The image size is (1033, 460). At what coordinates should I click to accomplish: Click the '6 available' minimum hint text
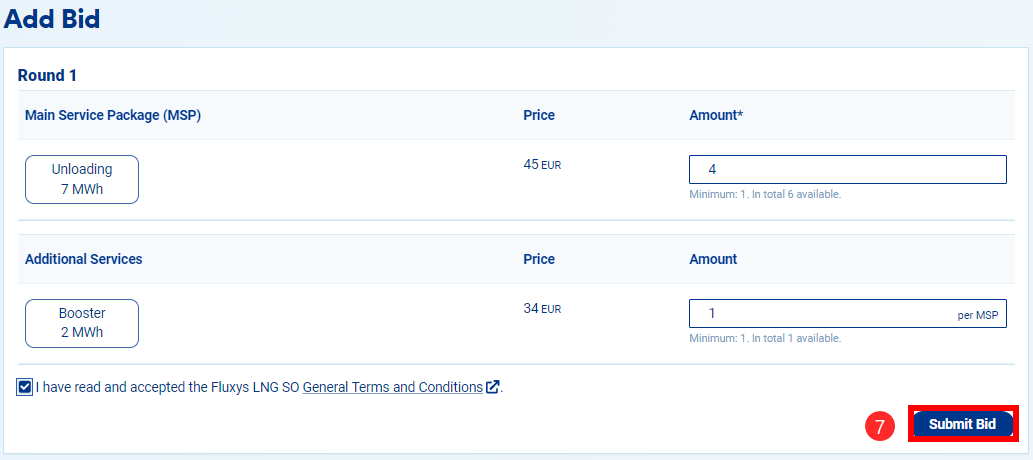point(765,194)
